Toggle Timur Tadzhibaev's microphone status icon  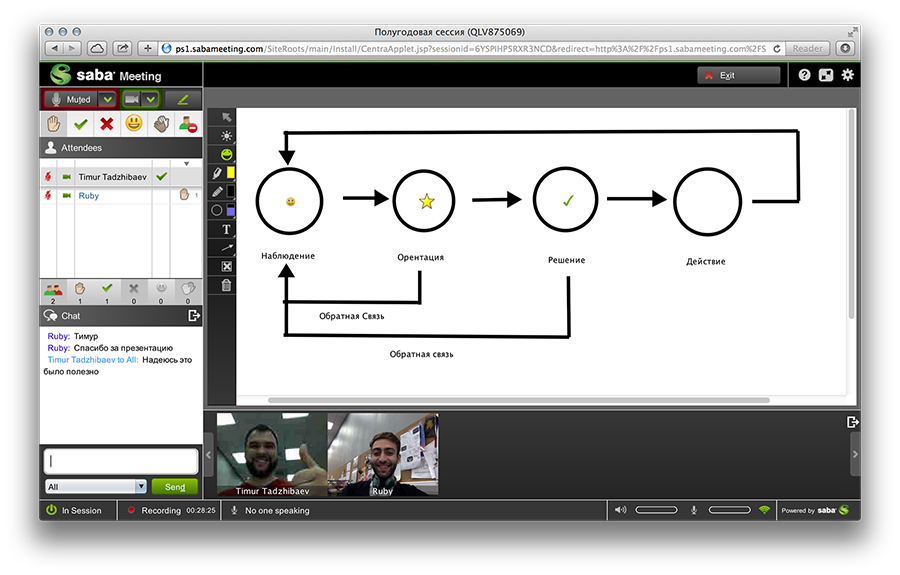coord(48,177)
